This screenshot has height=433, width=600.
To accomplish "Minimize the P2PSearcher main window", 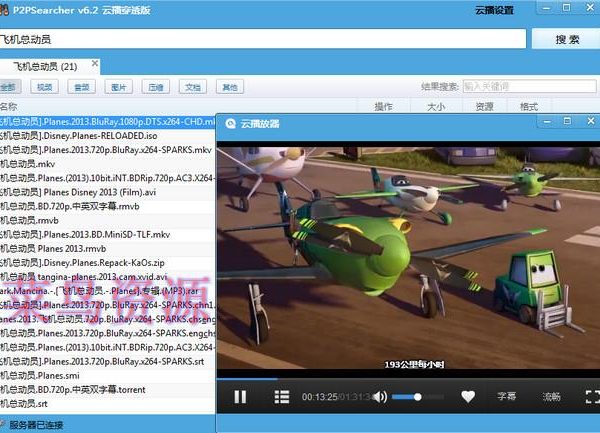I will tap(546, 8).
